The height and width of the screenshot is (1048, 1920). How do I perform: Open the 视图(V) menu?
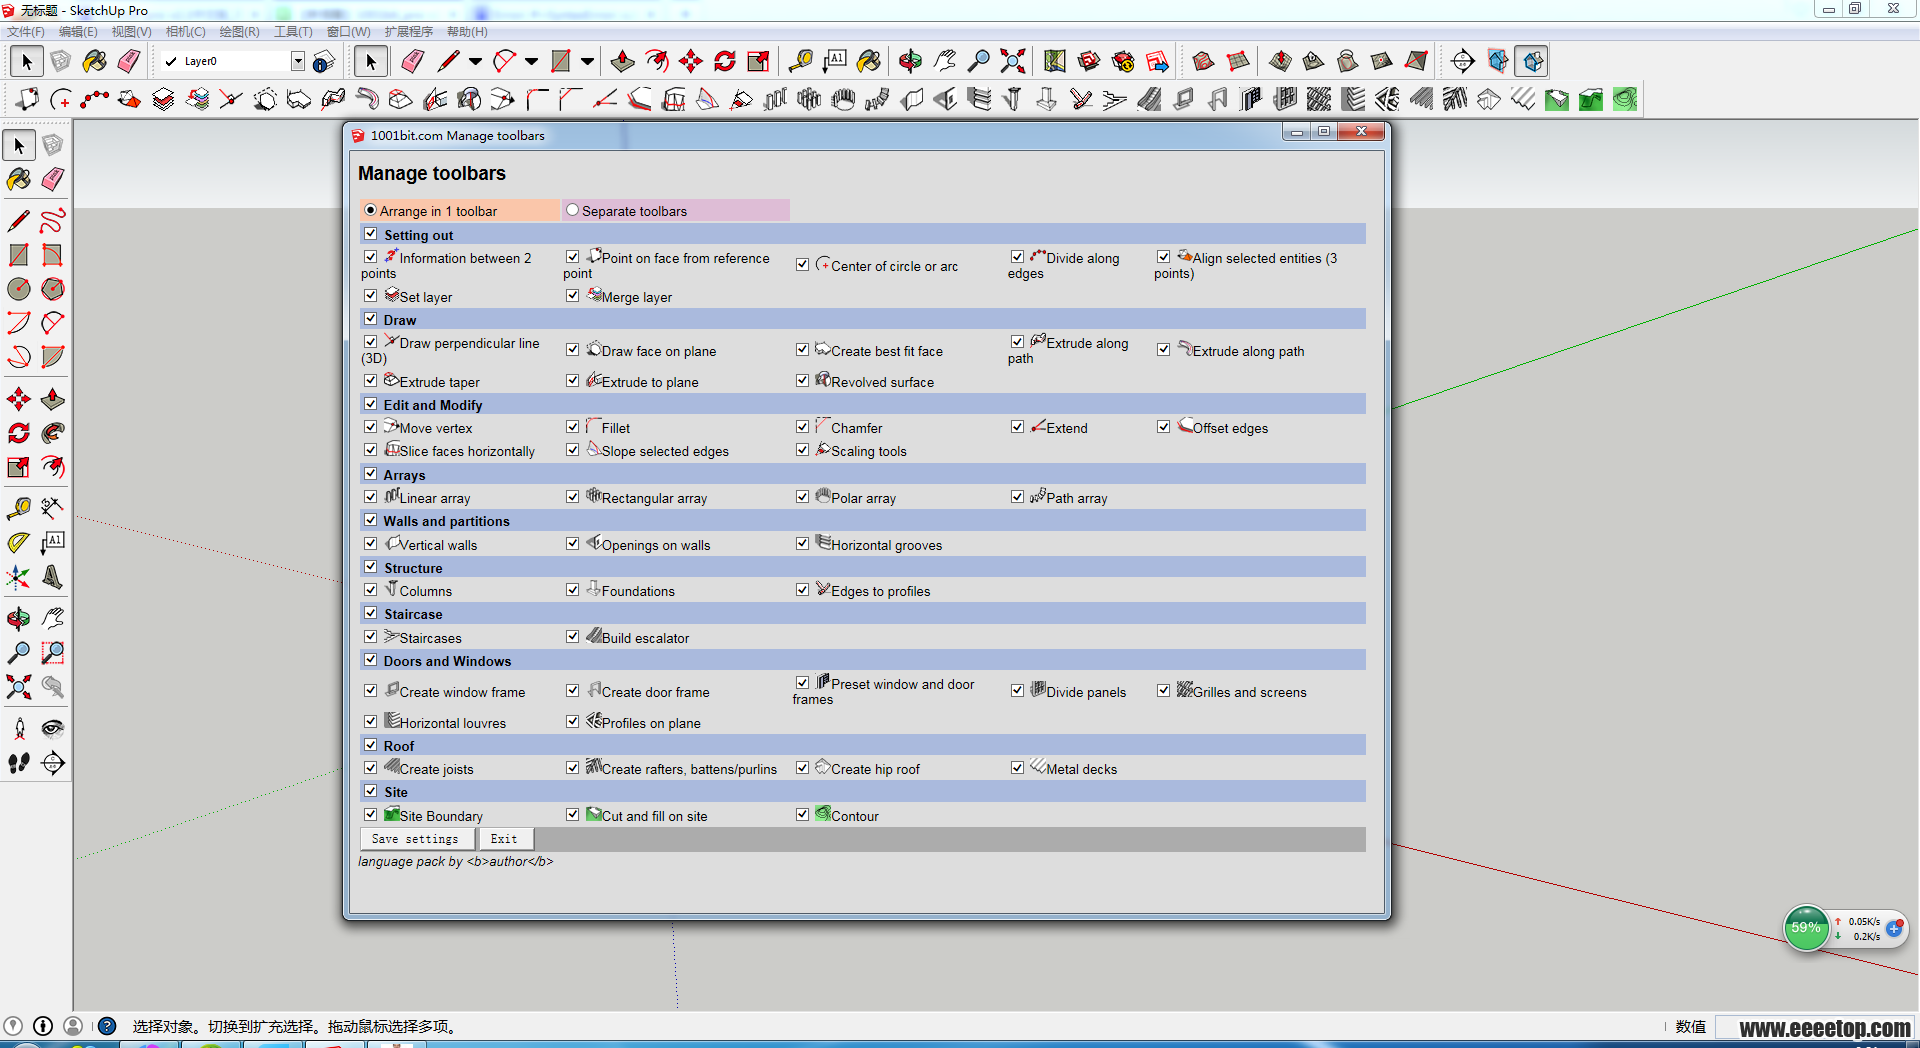tap(131, 32)
